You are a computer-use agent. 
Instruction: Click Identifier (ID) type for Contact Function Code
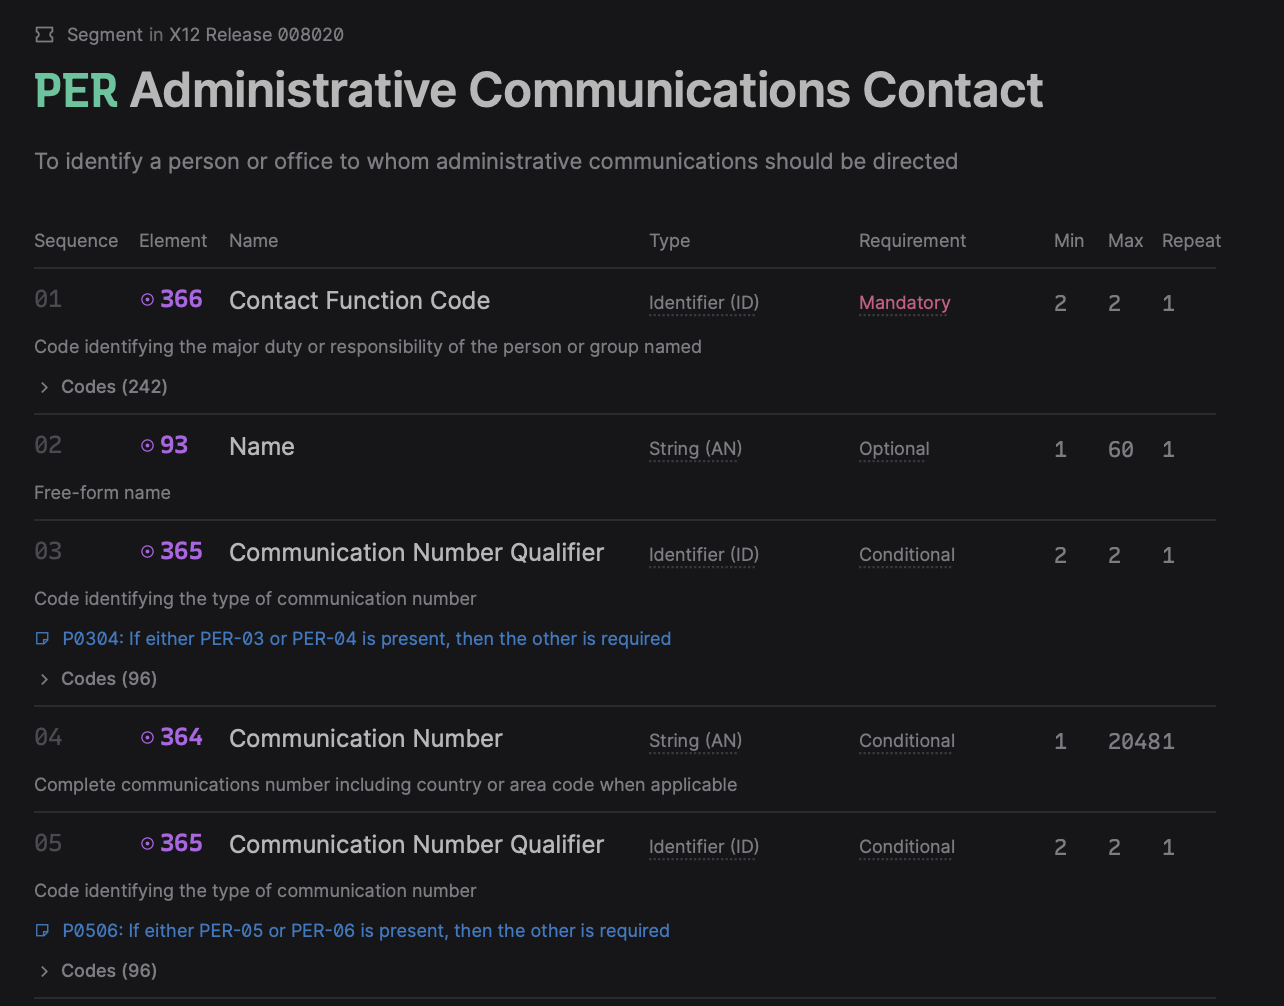coord(704,303)
